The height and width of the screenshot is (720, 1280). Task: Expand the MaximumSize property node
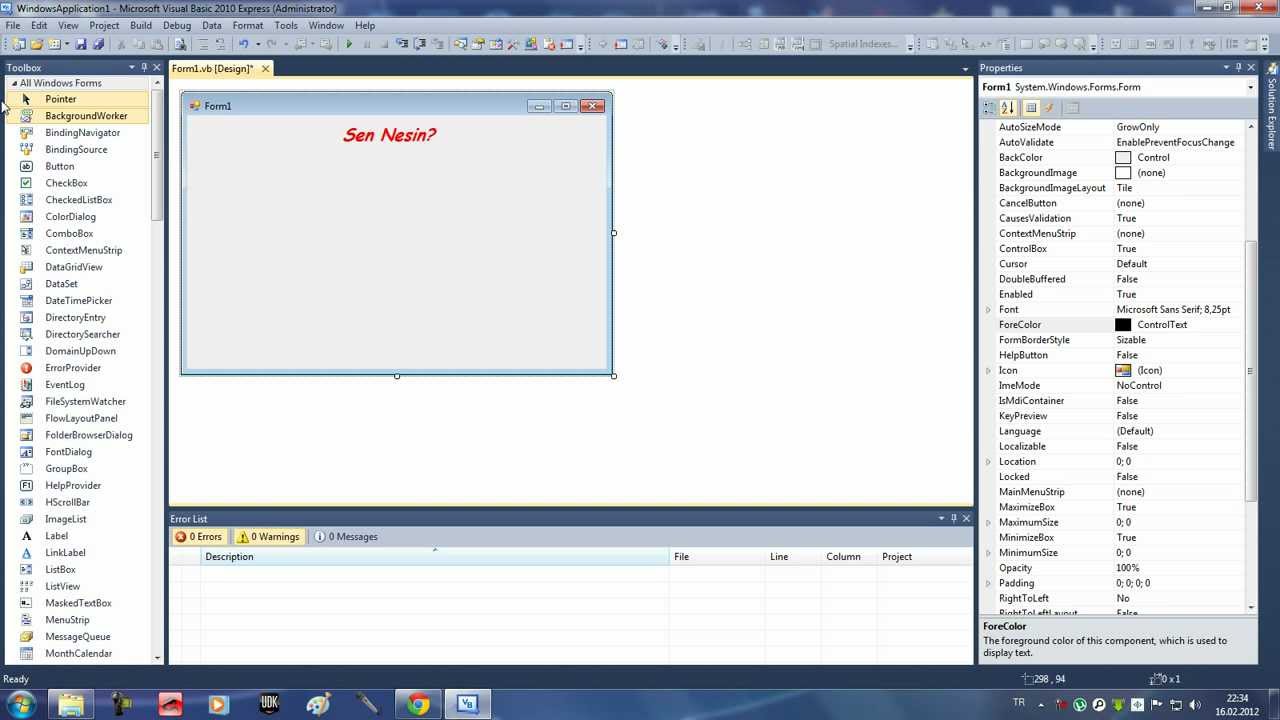(x=989, y=523)
